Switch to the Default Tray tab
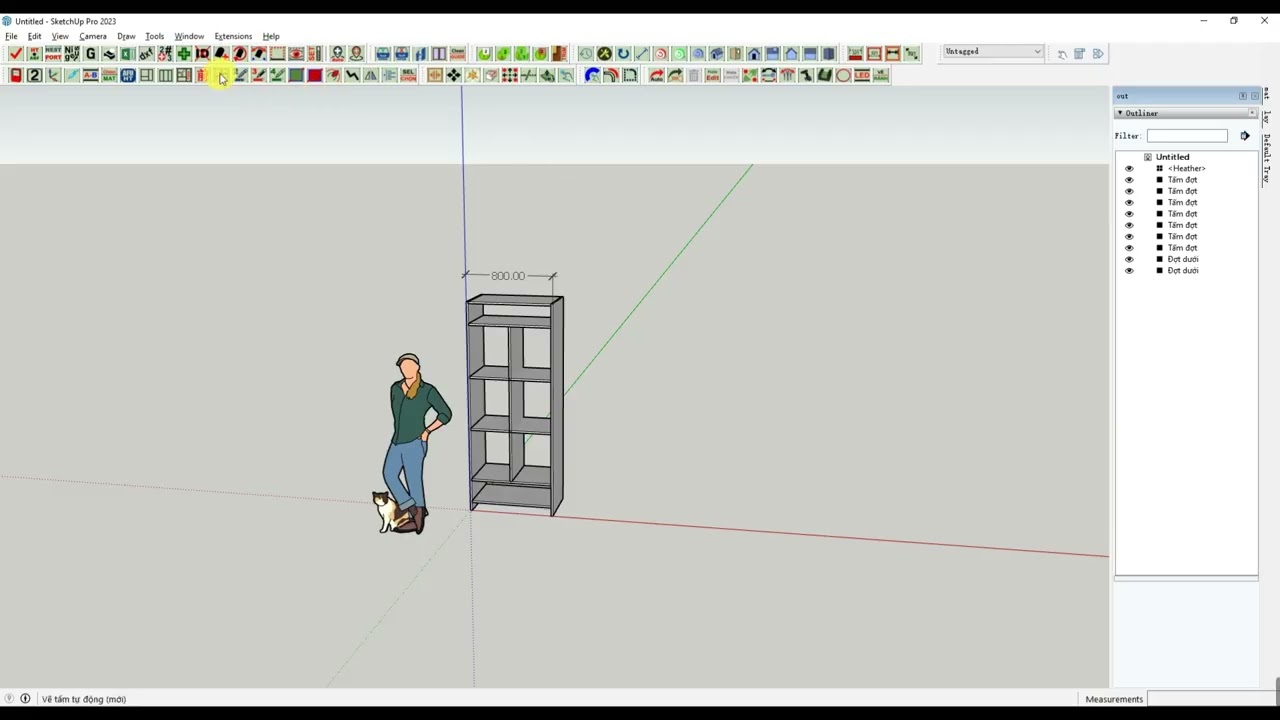 [1266, 160]
